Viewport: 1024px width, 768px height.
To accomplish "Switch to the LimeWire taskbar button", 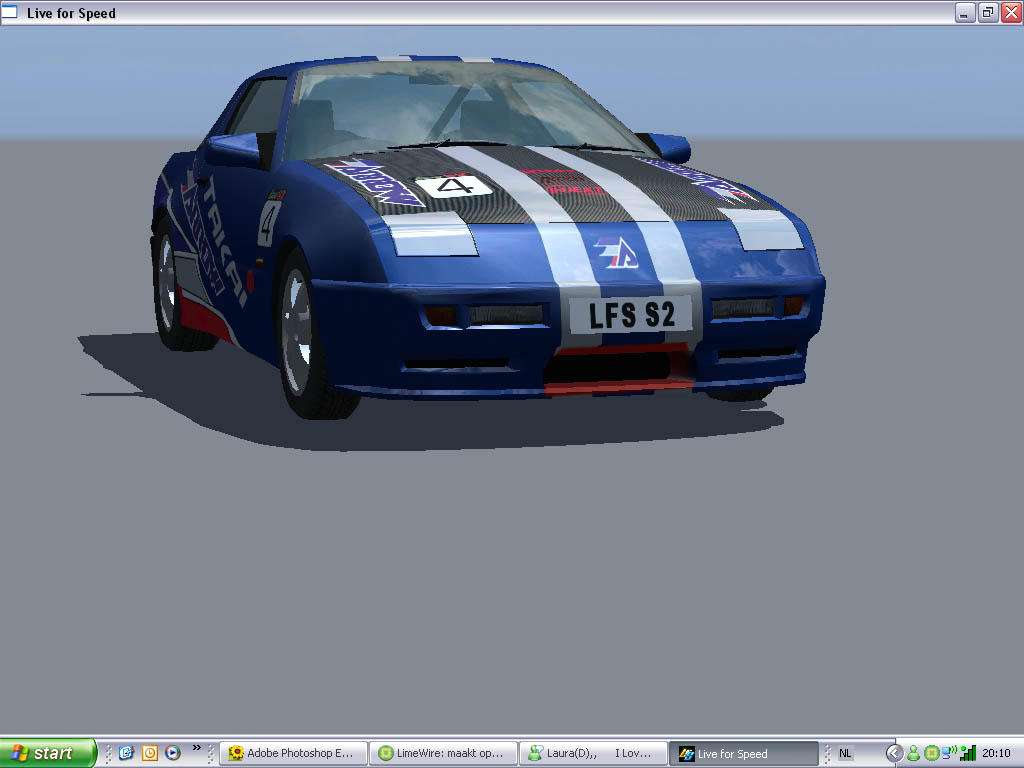I will coord(443,753).
